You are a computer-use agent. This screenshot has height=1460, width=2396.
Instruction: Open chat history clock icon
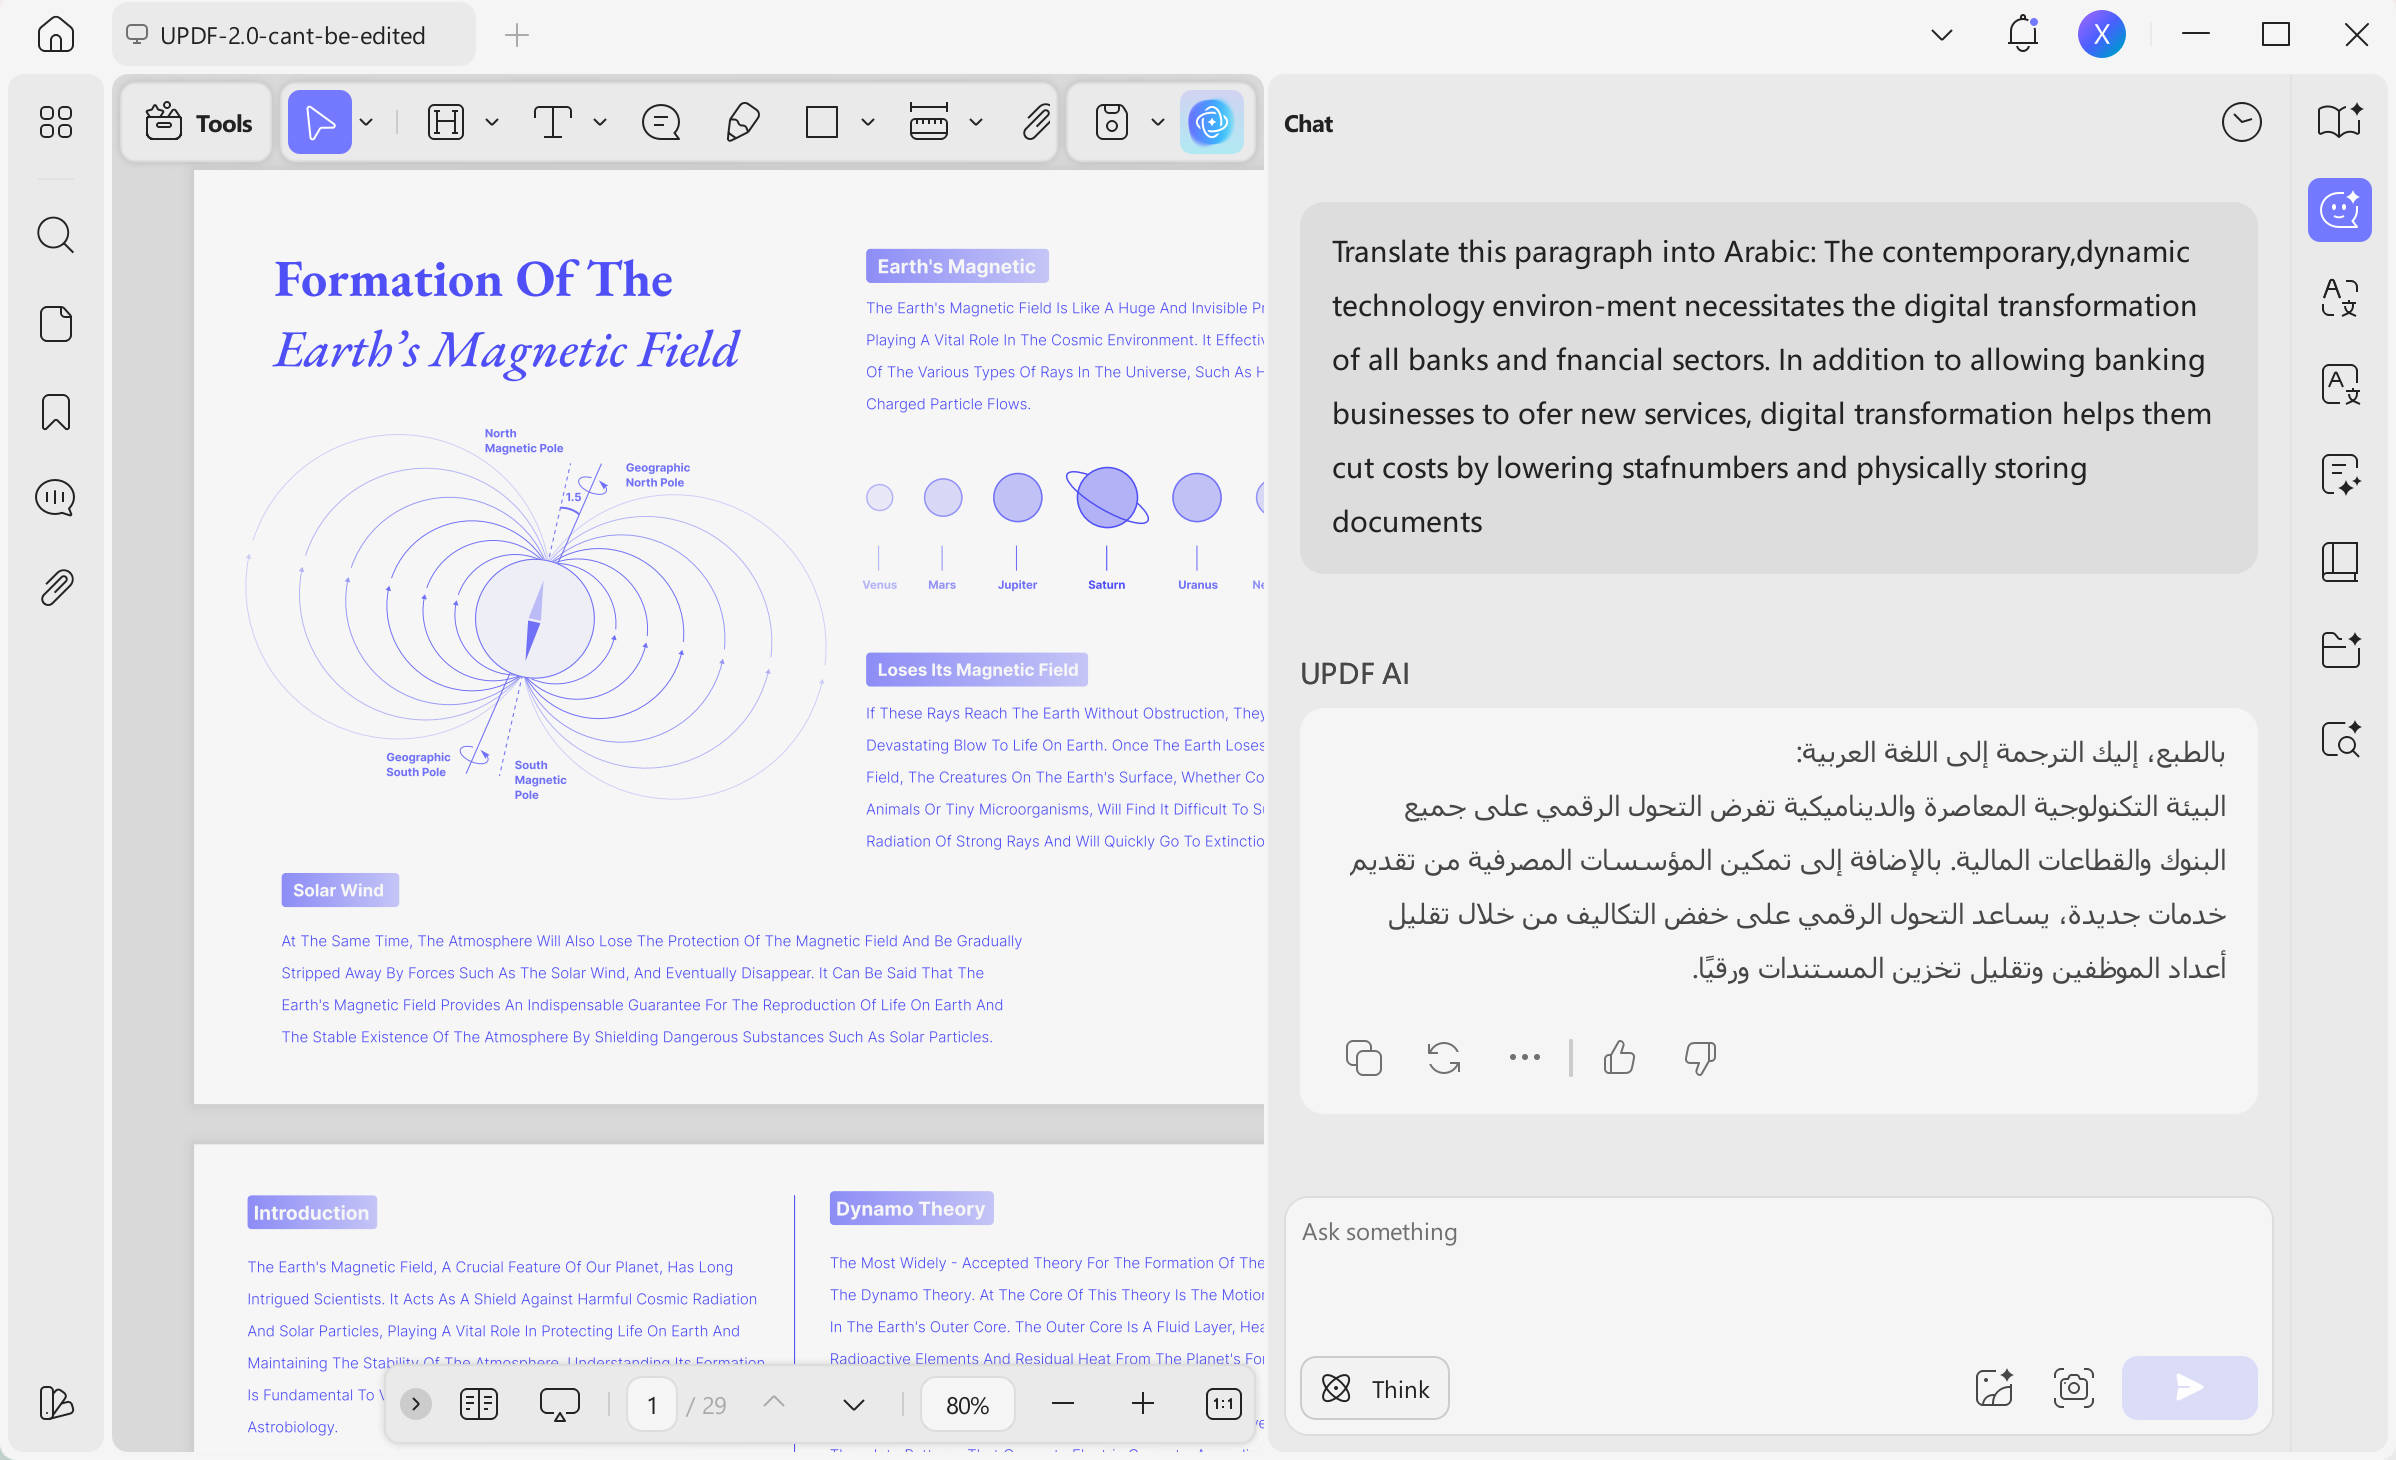coord(2242,122)
